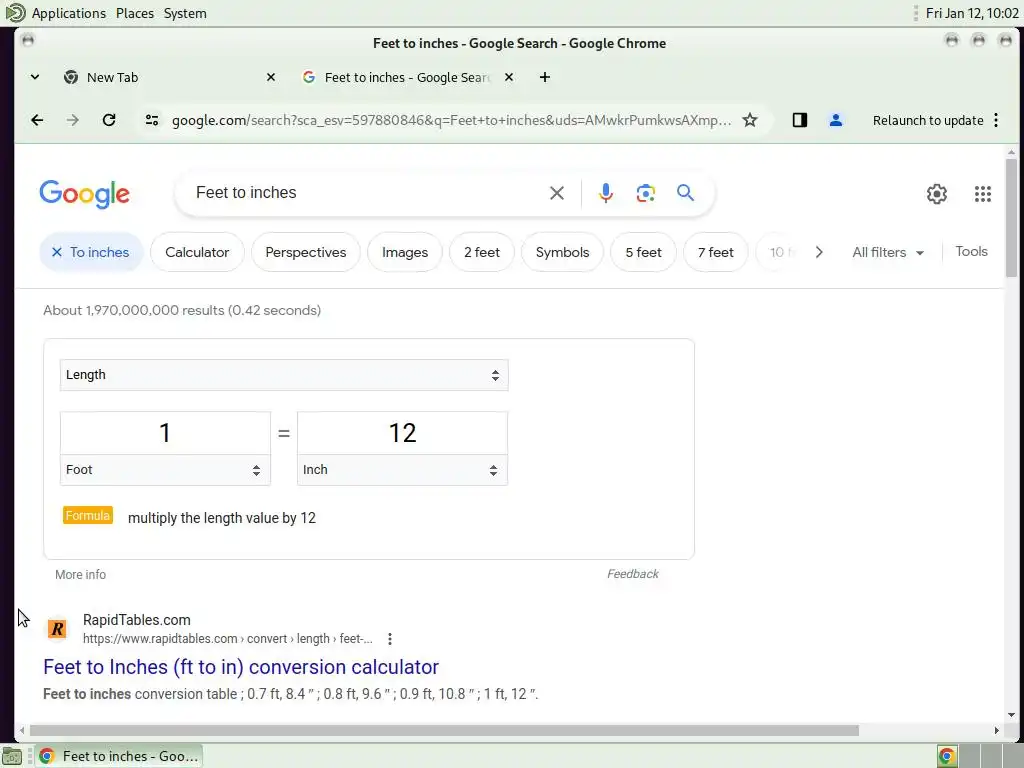1024x768 pixels.
Task: Click the horizontal page scrollbar
Action: (444, 730)
